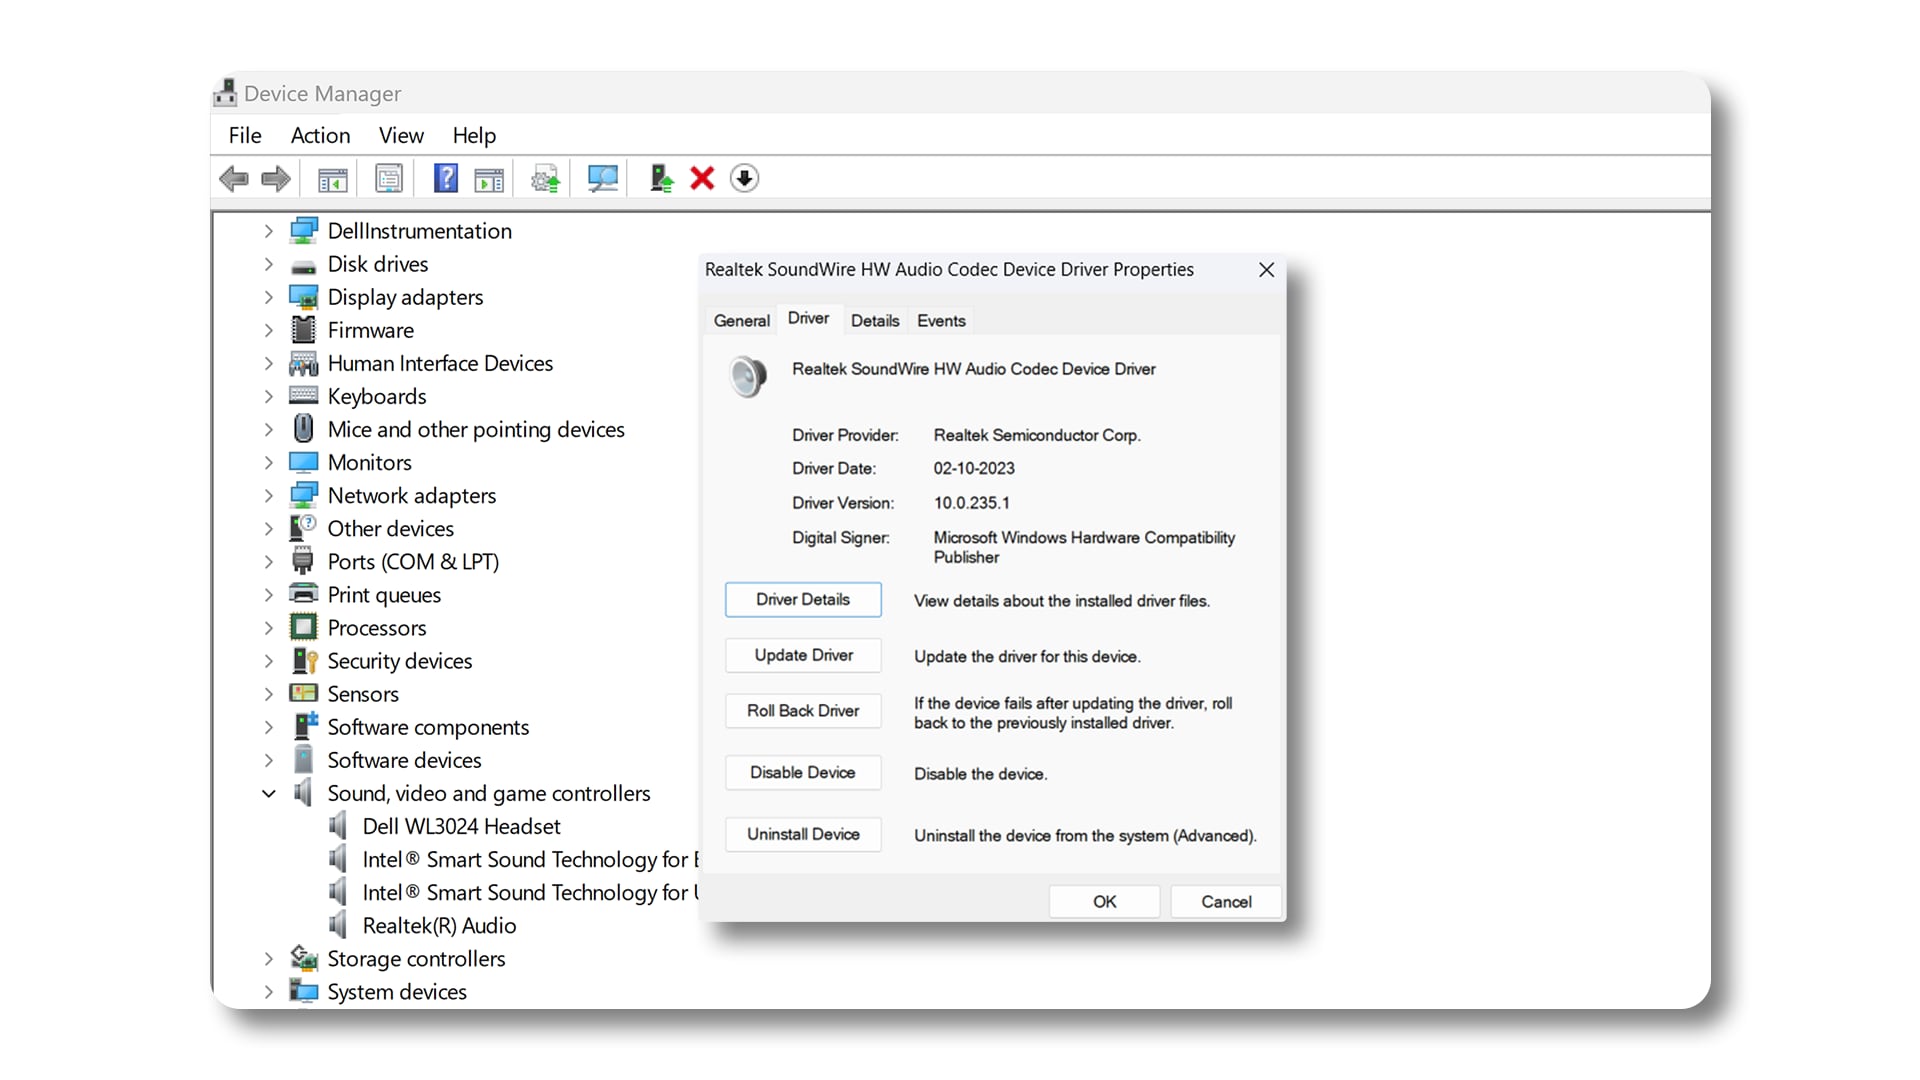Switch to the General tab
Screen dimensions: 1920x1080
[741, 320]
